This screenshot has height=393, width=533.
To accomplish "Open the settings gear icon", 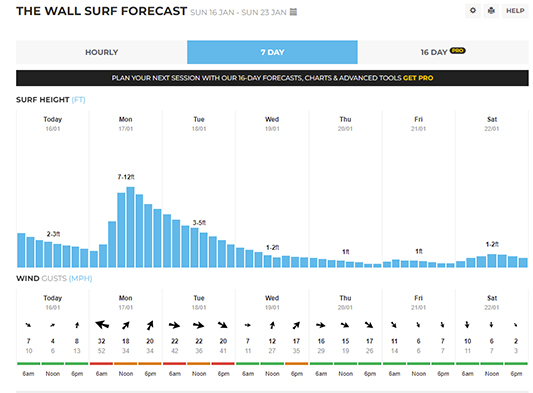I will [x=473, y=11].
